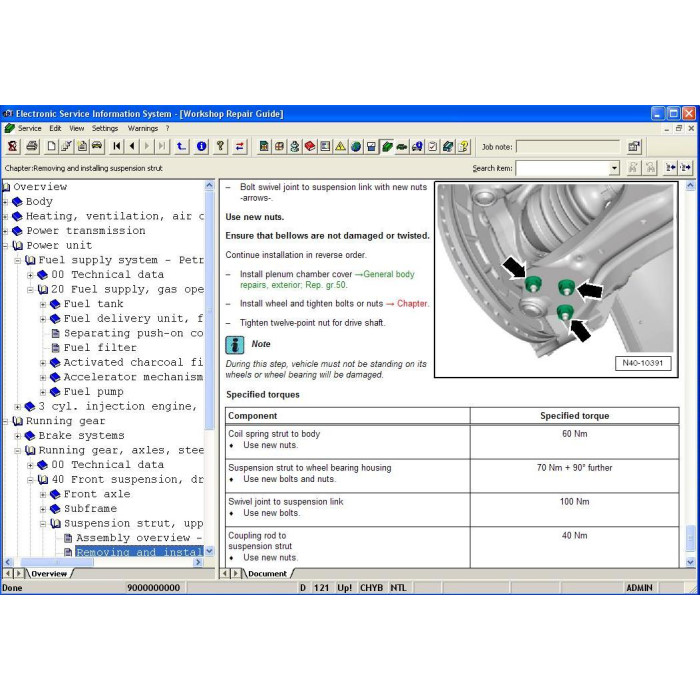Click the document with question mark icon

(464, 146)
